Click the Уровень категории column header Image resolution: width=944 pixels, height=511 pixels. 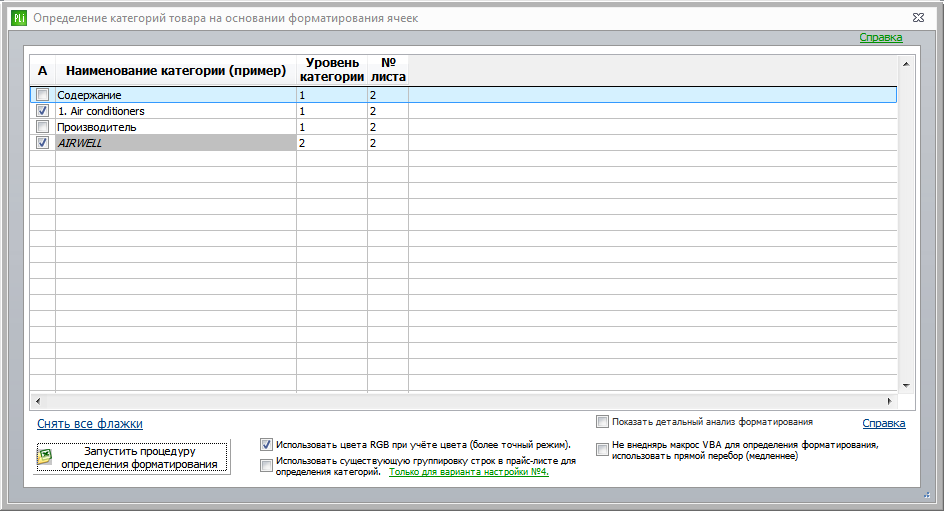332,70
